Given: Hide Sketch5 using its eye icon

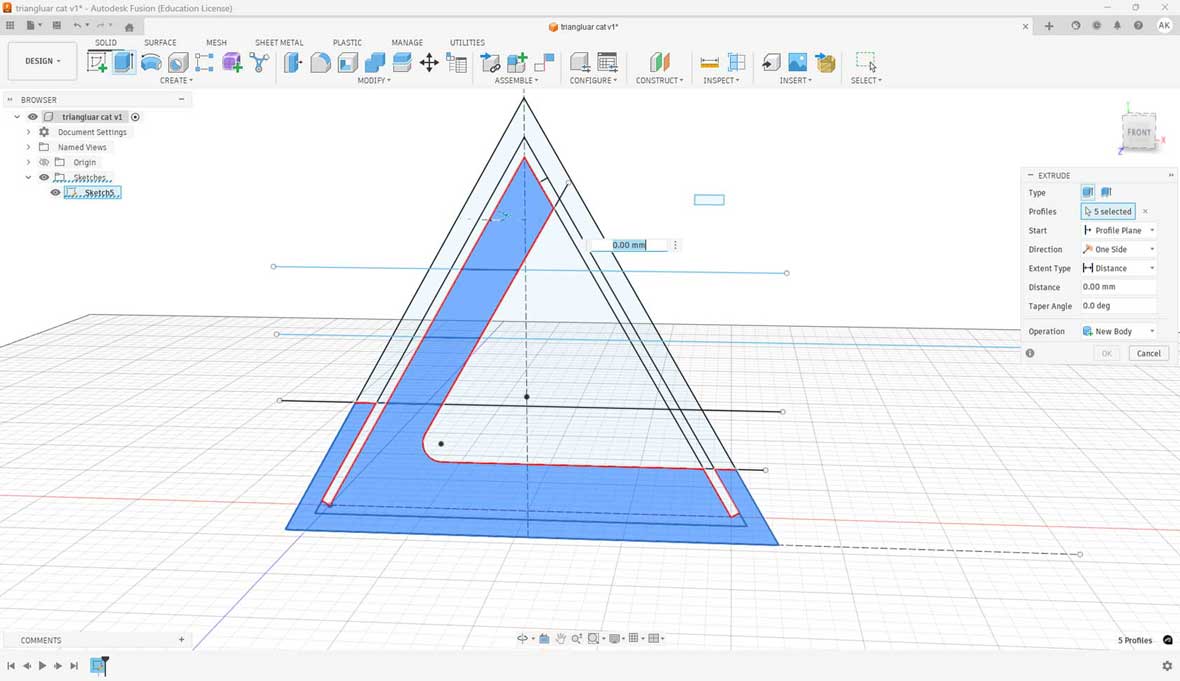Looking at the screenshot, I should 56,192.
